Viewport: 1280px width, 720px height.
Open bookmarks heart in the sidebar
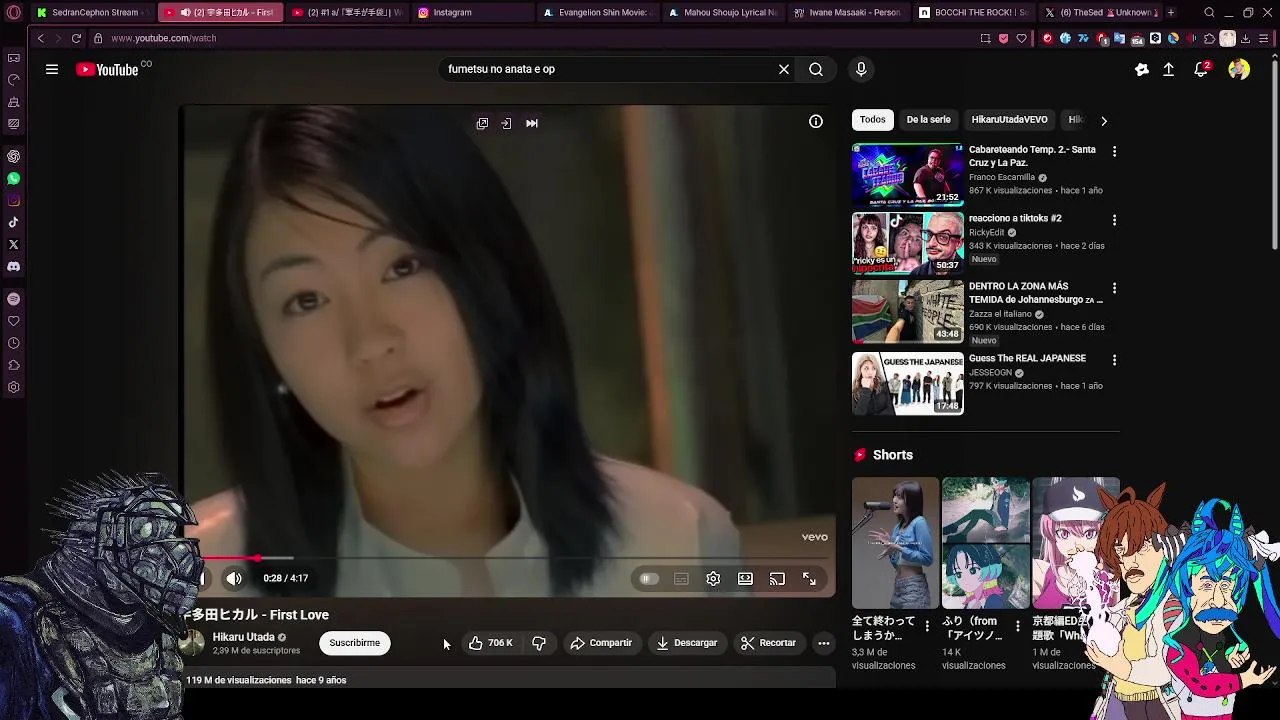click(x=13, y=321)
